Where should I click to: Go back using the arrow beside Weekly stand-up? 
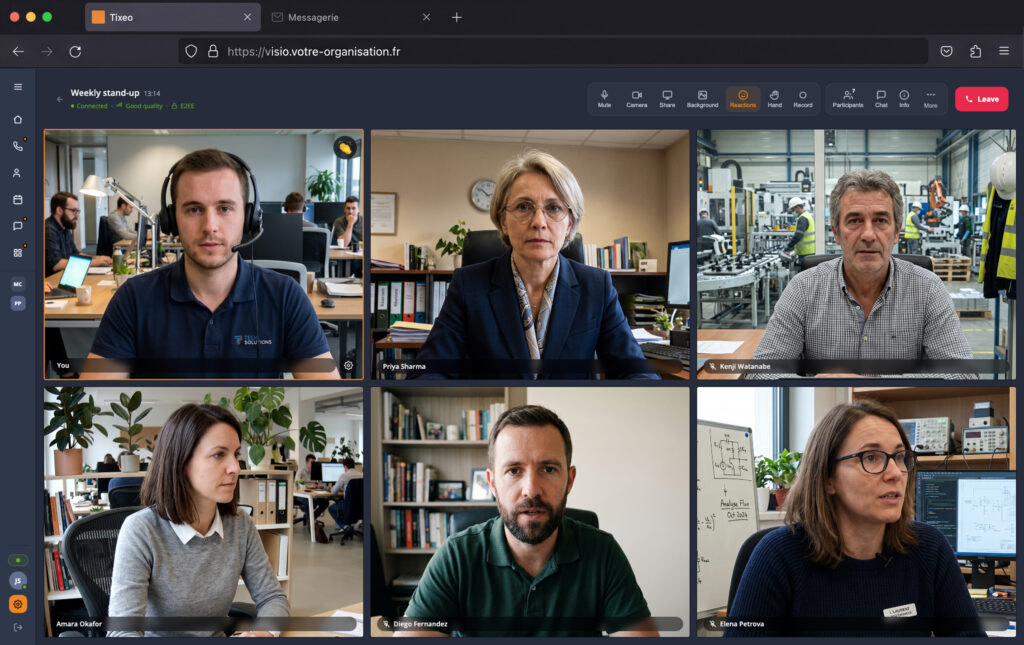pyautogui.click(x=59, y=99)
